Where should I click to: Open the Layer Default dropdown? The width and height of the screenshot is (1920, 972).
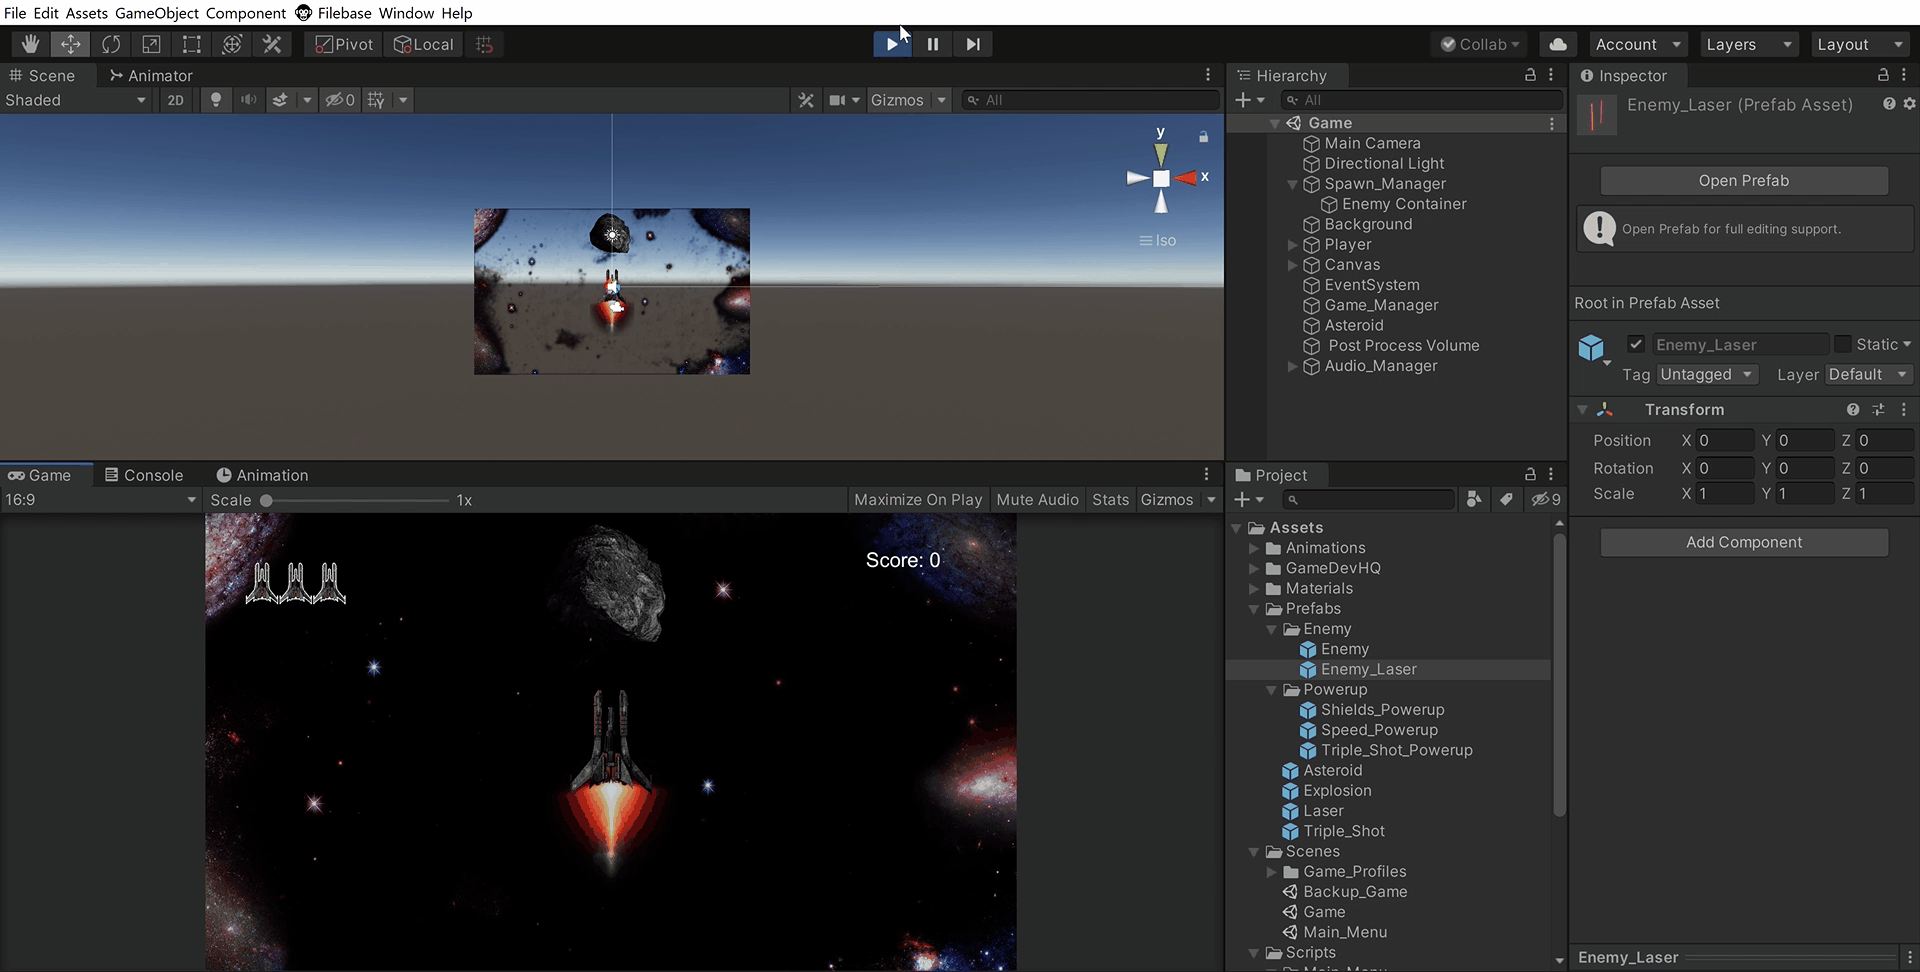[1869, 374]
